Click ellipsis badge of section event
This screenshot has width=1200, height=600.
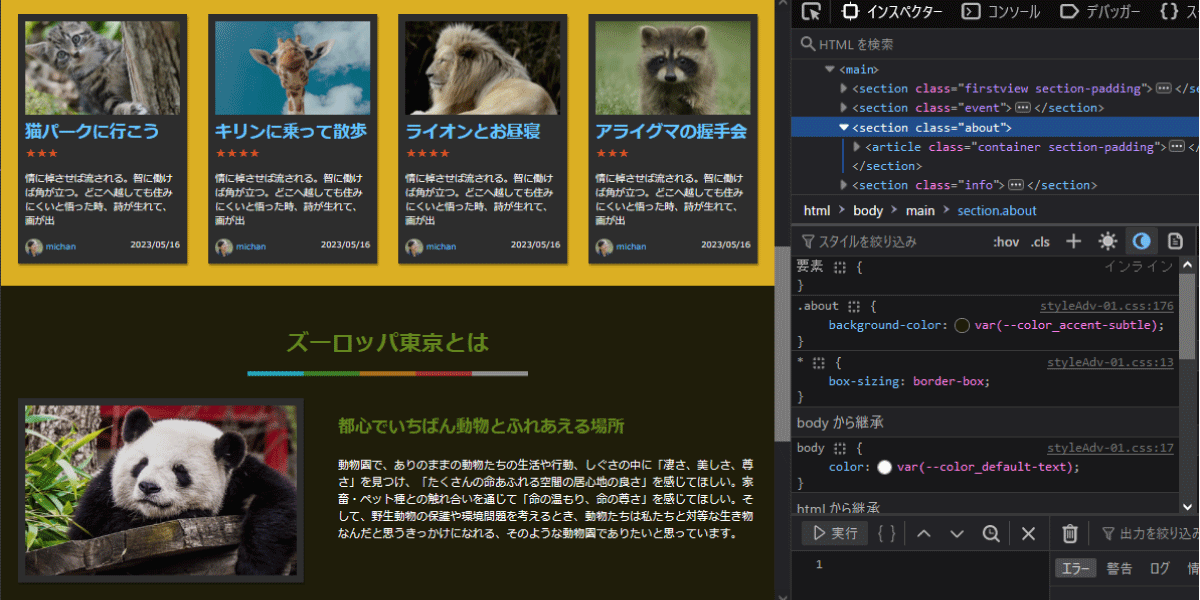1023,108
